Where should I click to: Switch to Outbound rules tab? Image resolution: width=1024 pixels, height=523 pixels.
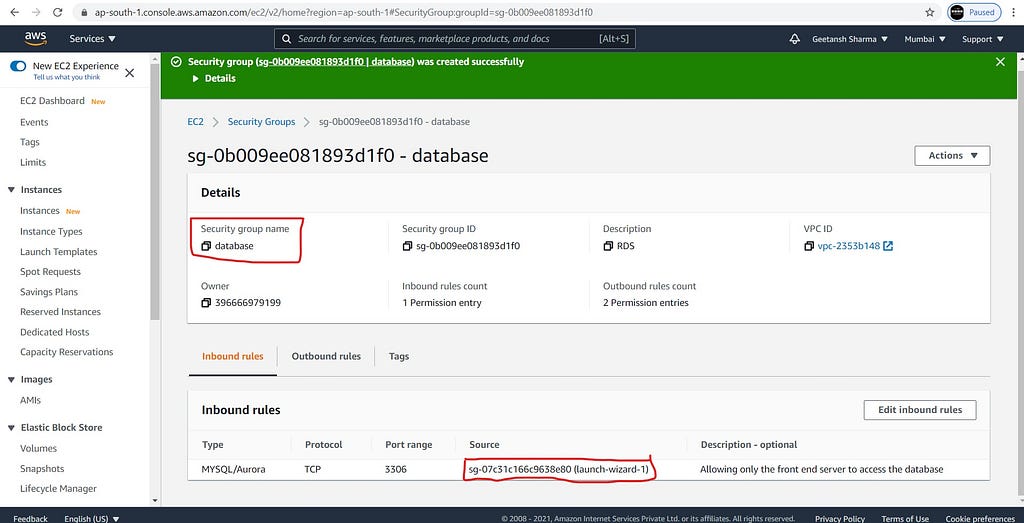(x=326, y=357)
